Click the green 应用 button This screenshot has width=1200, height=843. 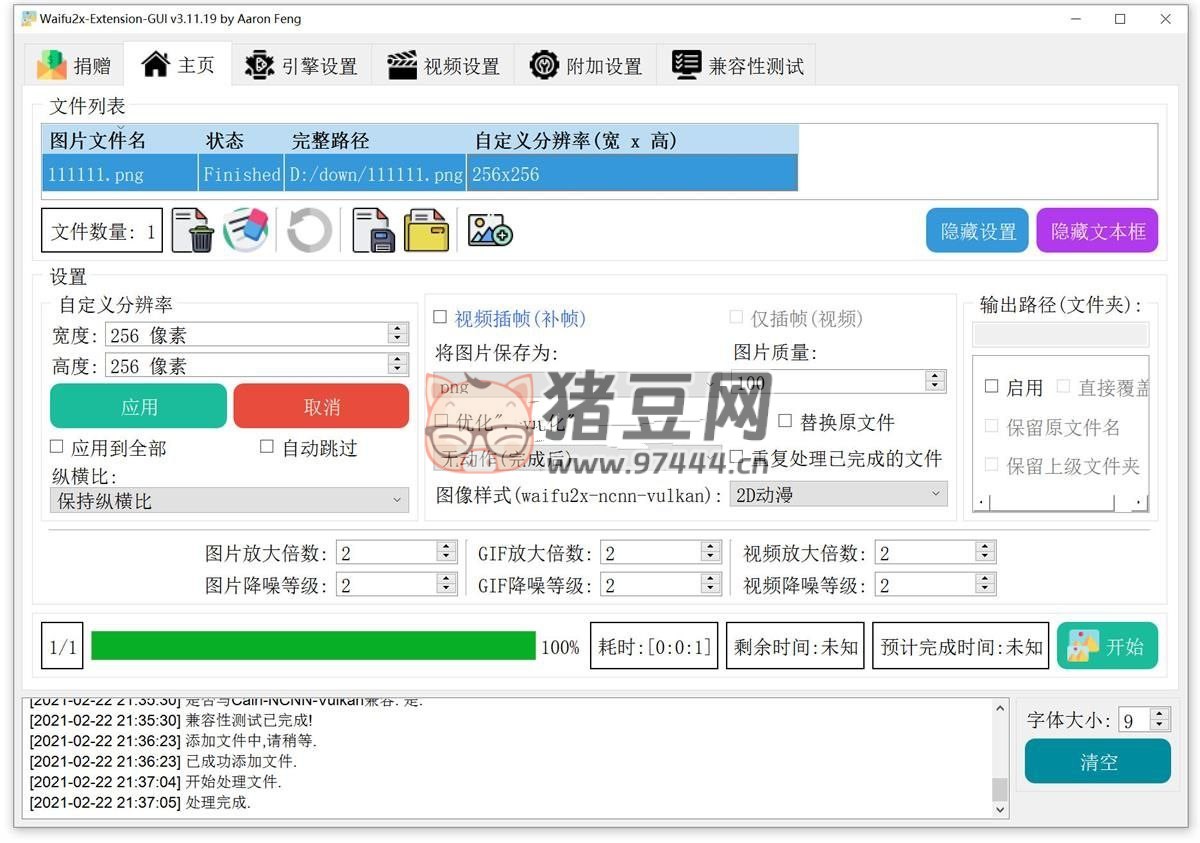coord(139,406)
